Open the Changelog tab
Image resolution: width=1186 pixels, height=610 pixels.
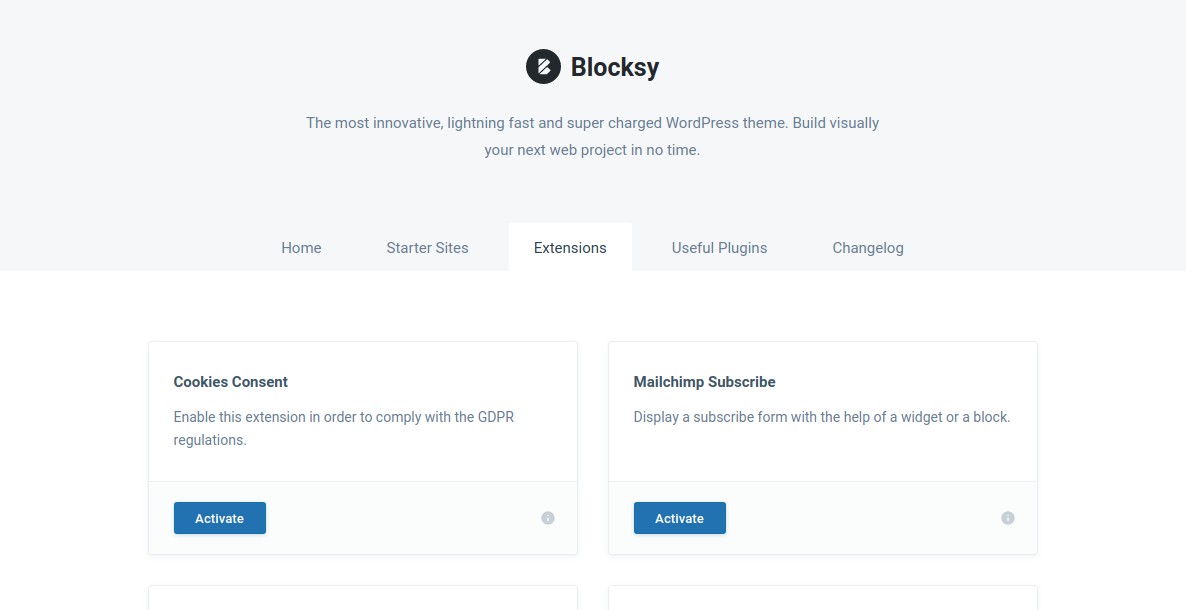click(867, 247)
